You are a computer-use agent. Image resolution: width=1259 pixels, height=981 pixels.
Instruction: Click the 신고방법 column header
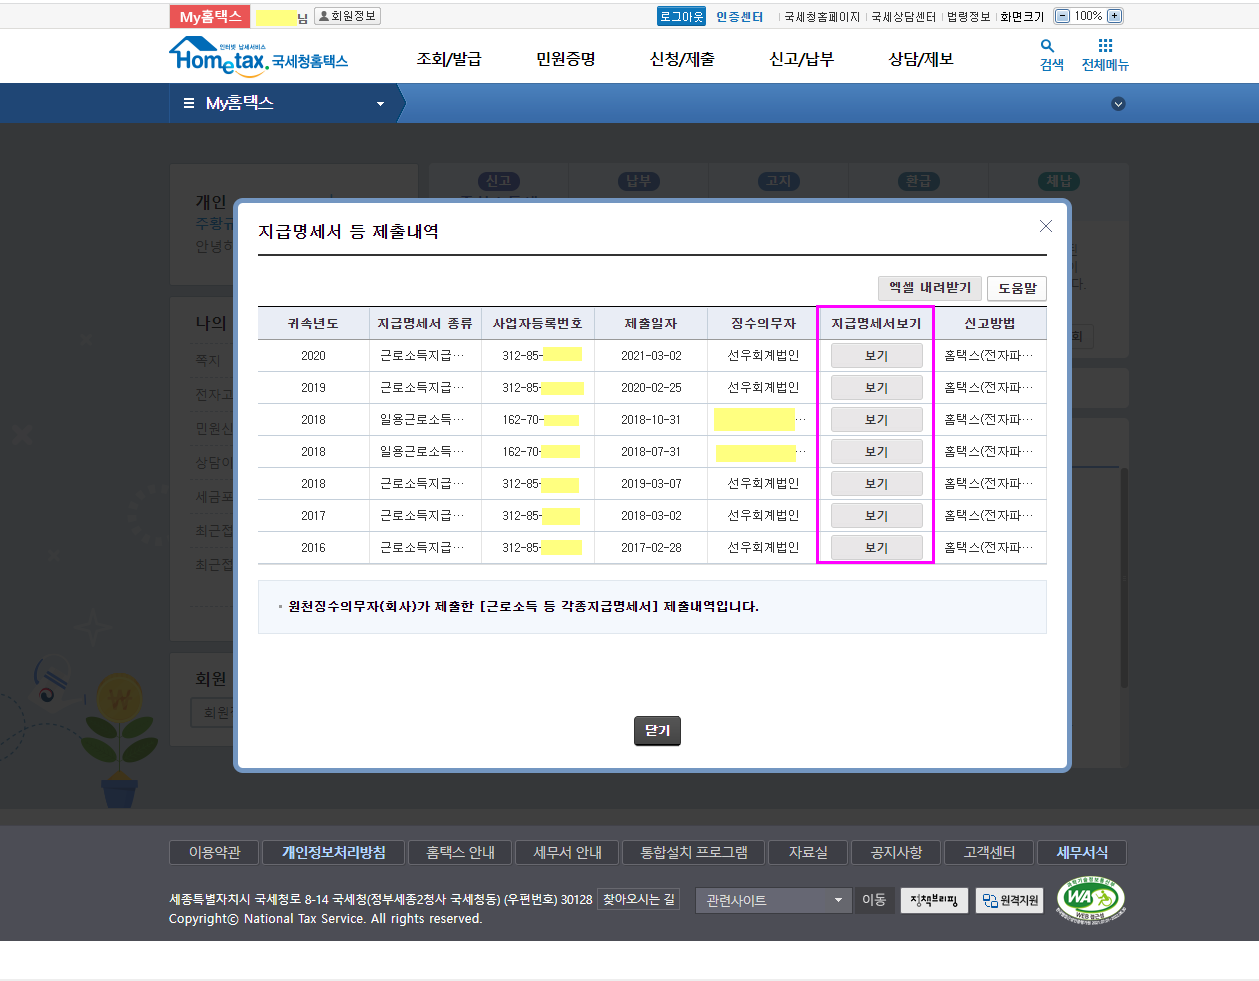pyautogui.click(x=990, y=324)
